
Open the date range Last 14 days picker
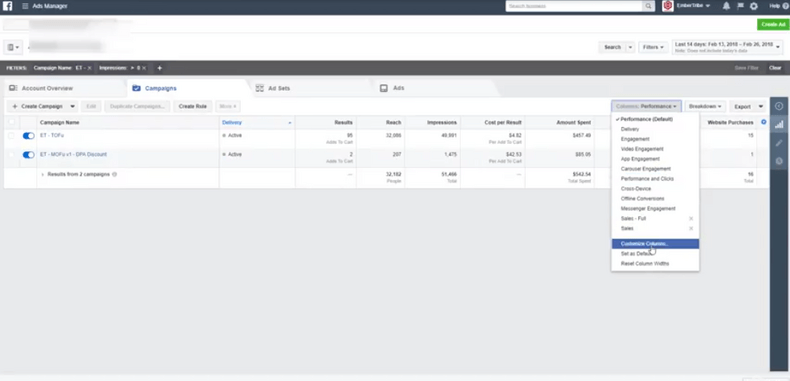point(728,47)
